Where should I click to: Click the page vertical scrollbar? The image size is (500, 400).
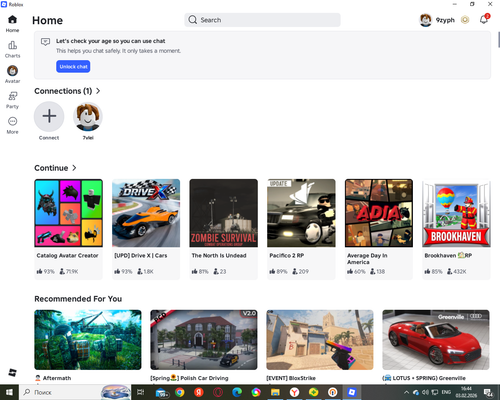point(499,40)
